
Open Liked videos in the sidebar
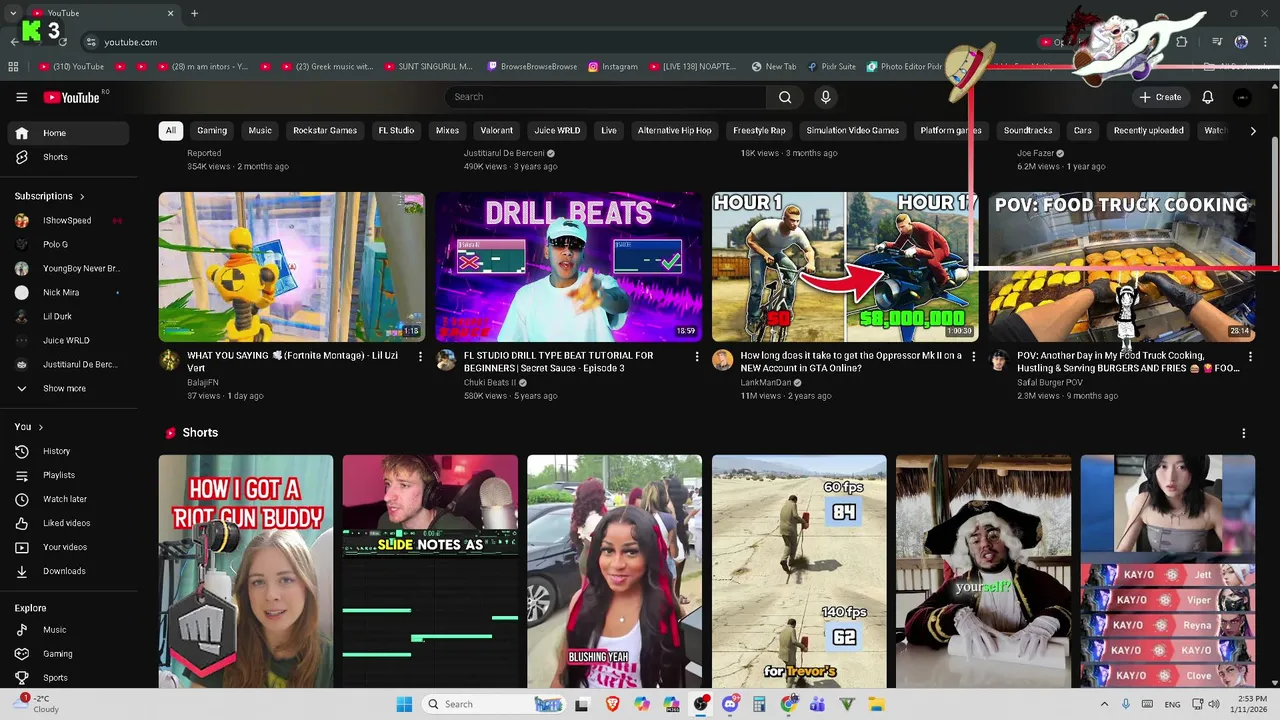click(x=66, y=523)
